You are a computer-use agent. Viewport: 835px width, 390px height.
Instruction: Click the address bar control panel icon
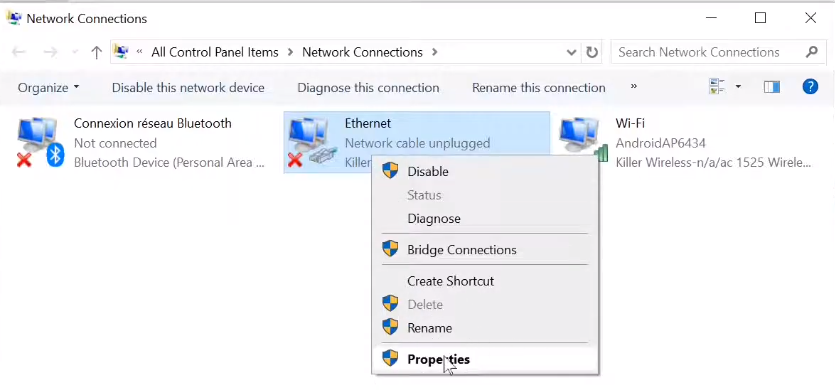(x=121, y=52)
